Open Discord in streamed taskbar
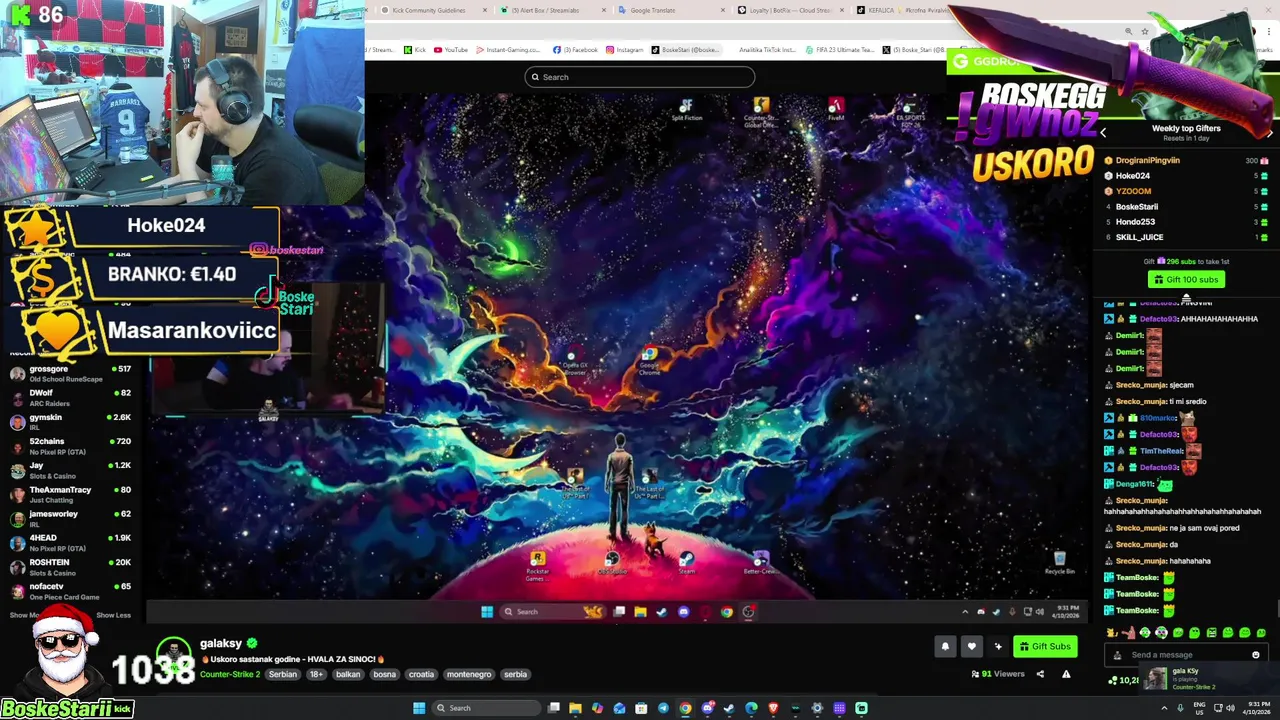 point(683,612)
